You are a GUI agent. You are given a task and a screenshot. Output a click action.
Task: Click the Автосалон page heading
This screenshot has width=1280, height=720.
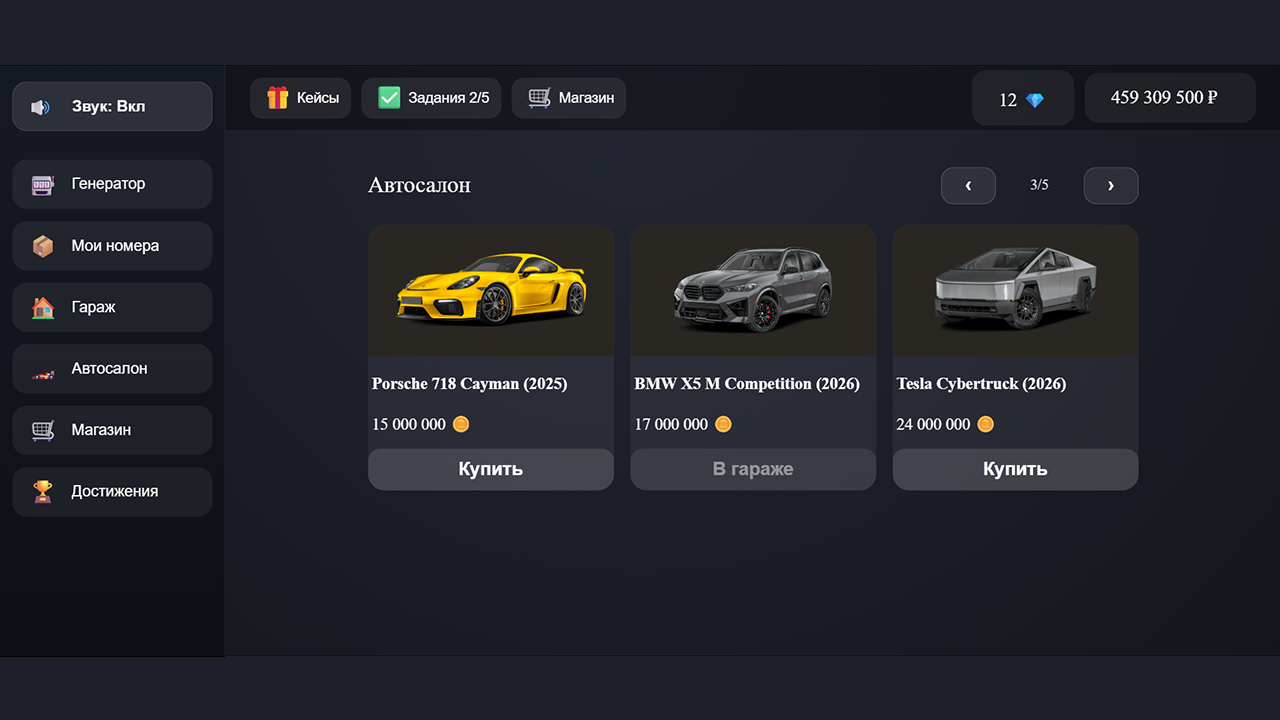click(x=419, y=185)
